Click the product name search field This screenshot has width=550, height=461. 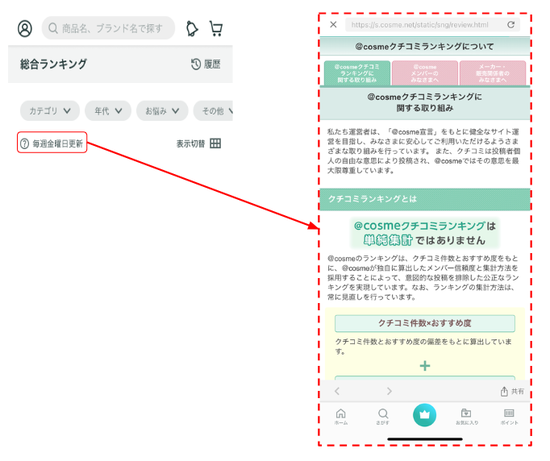pyautogui.click(x=108, y=28)
